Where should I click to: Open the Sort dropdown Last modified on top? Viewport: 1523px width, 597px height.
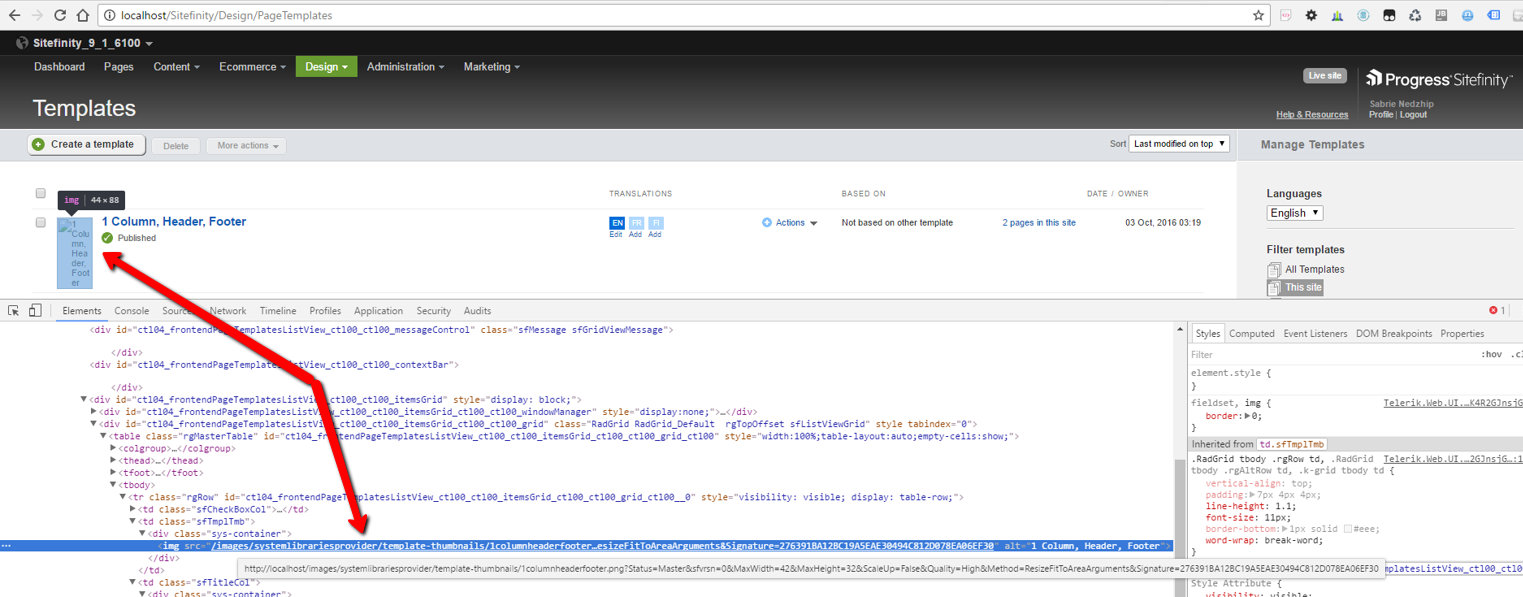[x=1180, y=144]
